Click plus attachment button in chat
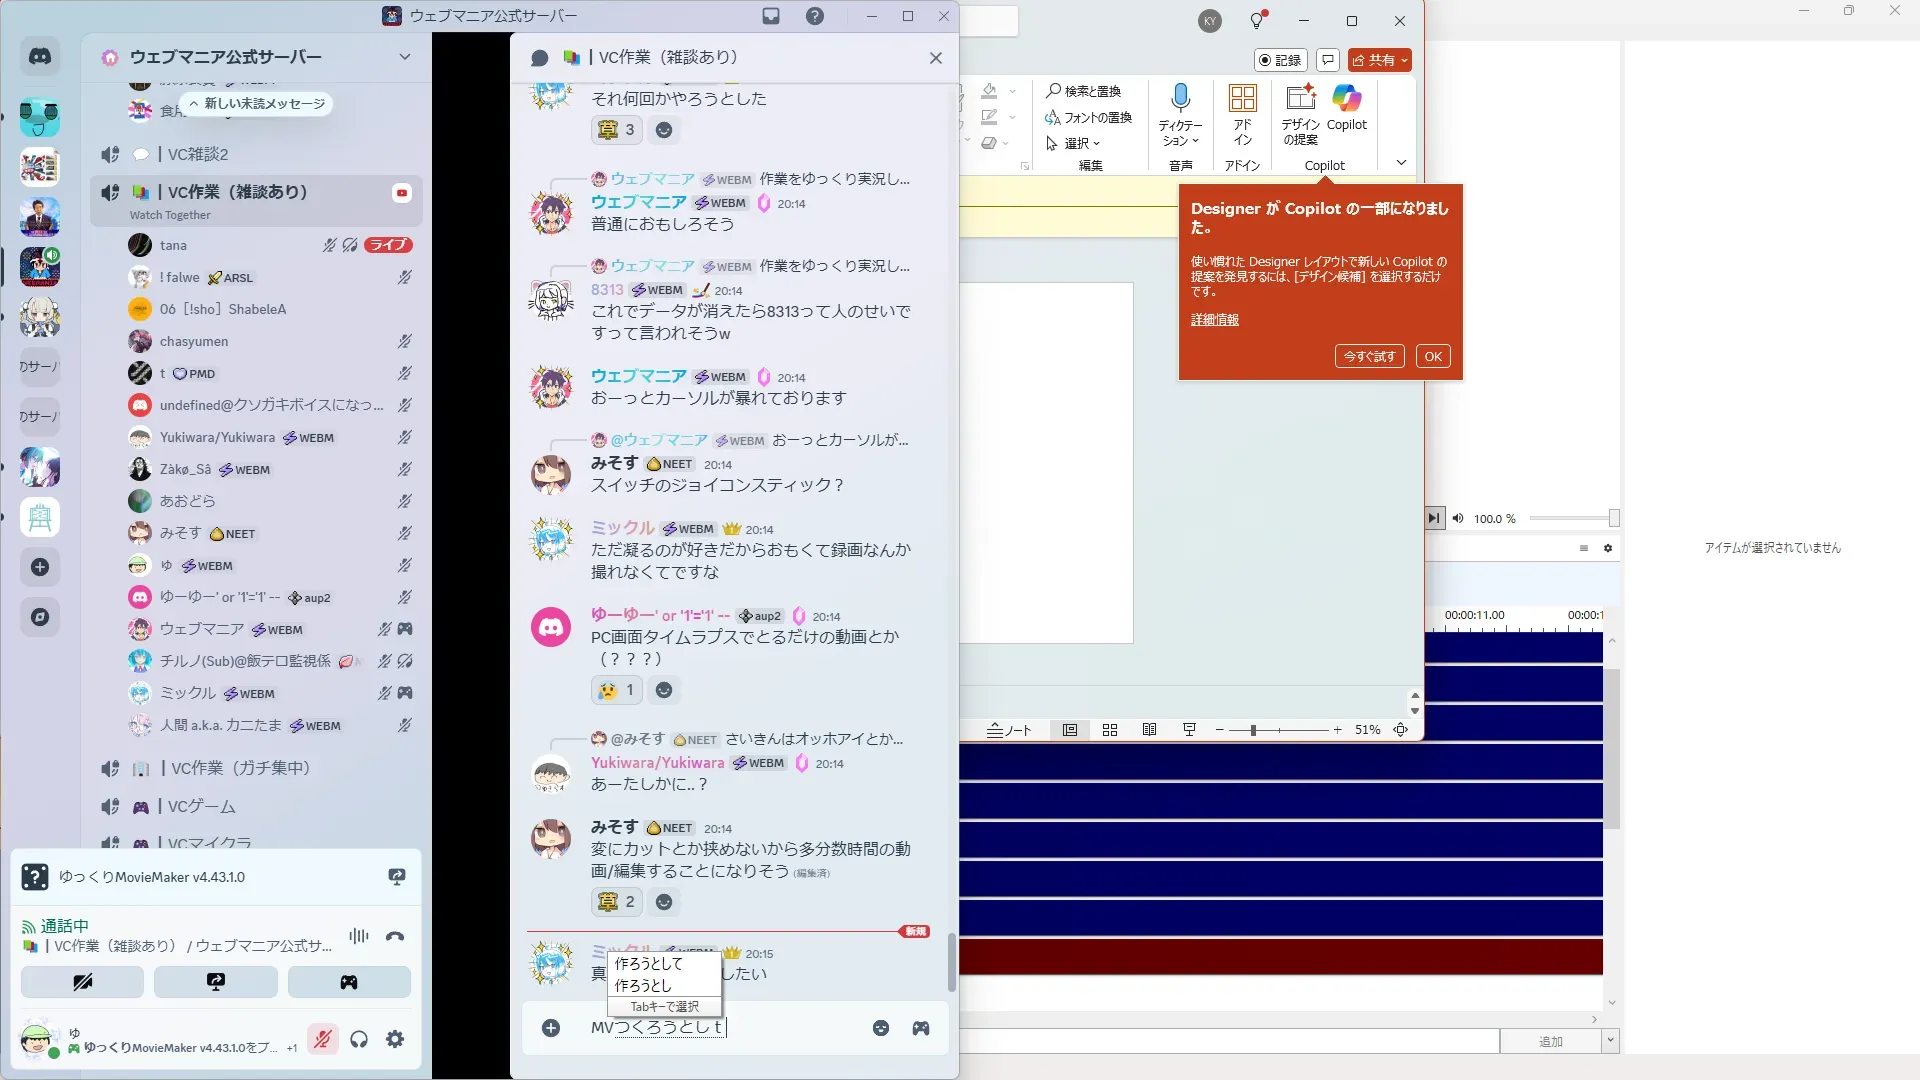The width and height of the screenshot is (1920, 1080). point(551,1028)
